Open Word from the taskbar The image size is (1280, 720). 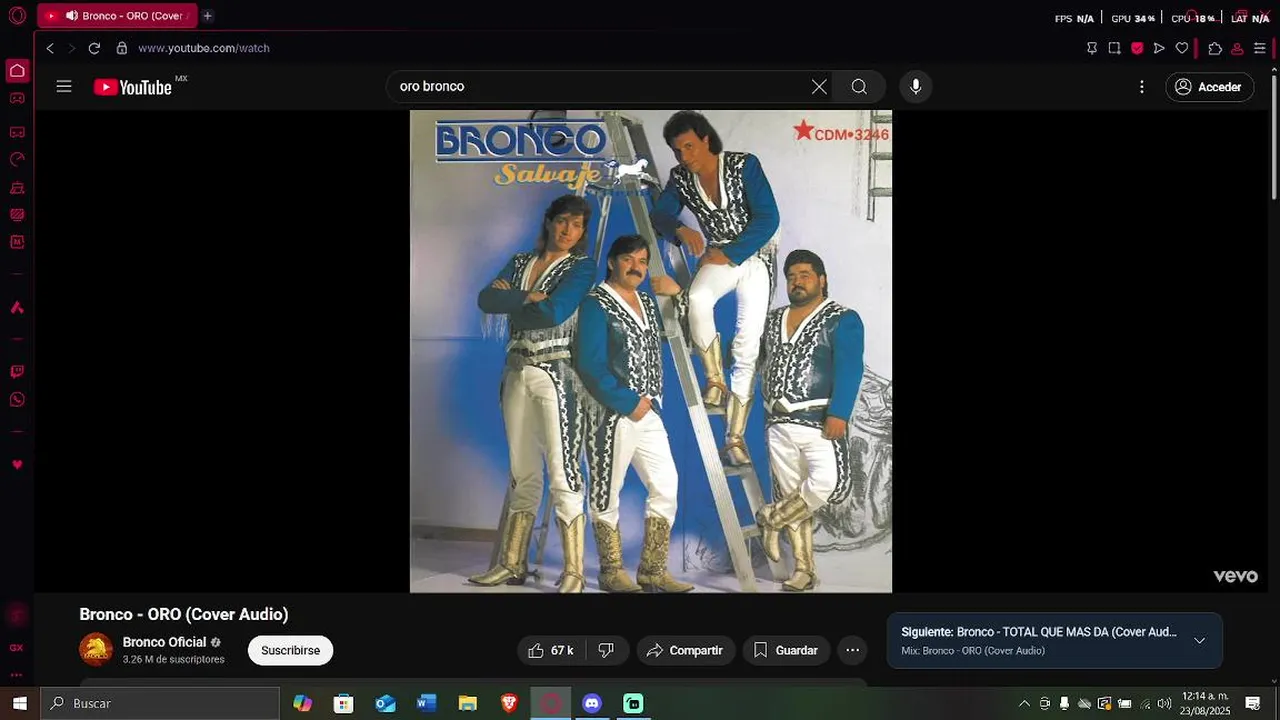[x=427, y=703]
